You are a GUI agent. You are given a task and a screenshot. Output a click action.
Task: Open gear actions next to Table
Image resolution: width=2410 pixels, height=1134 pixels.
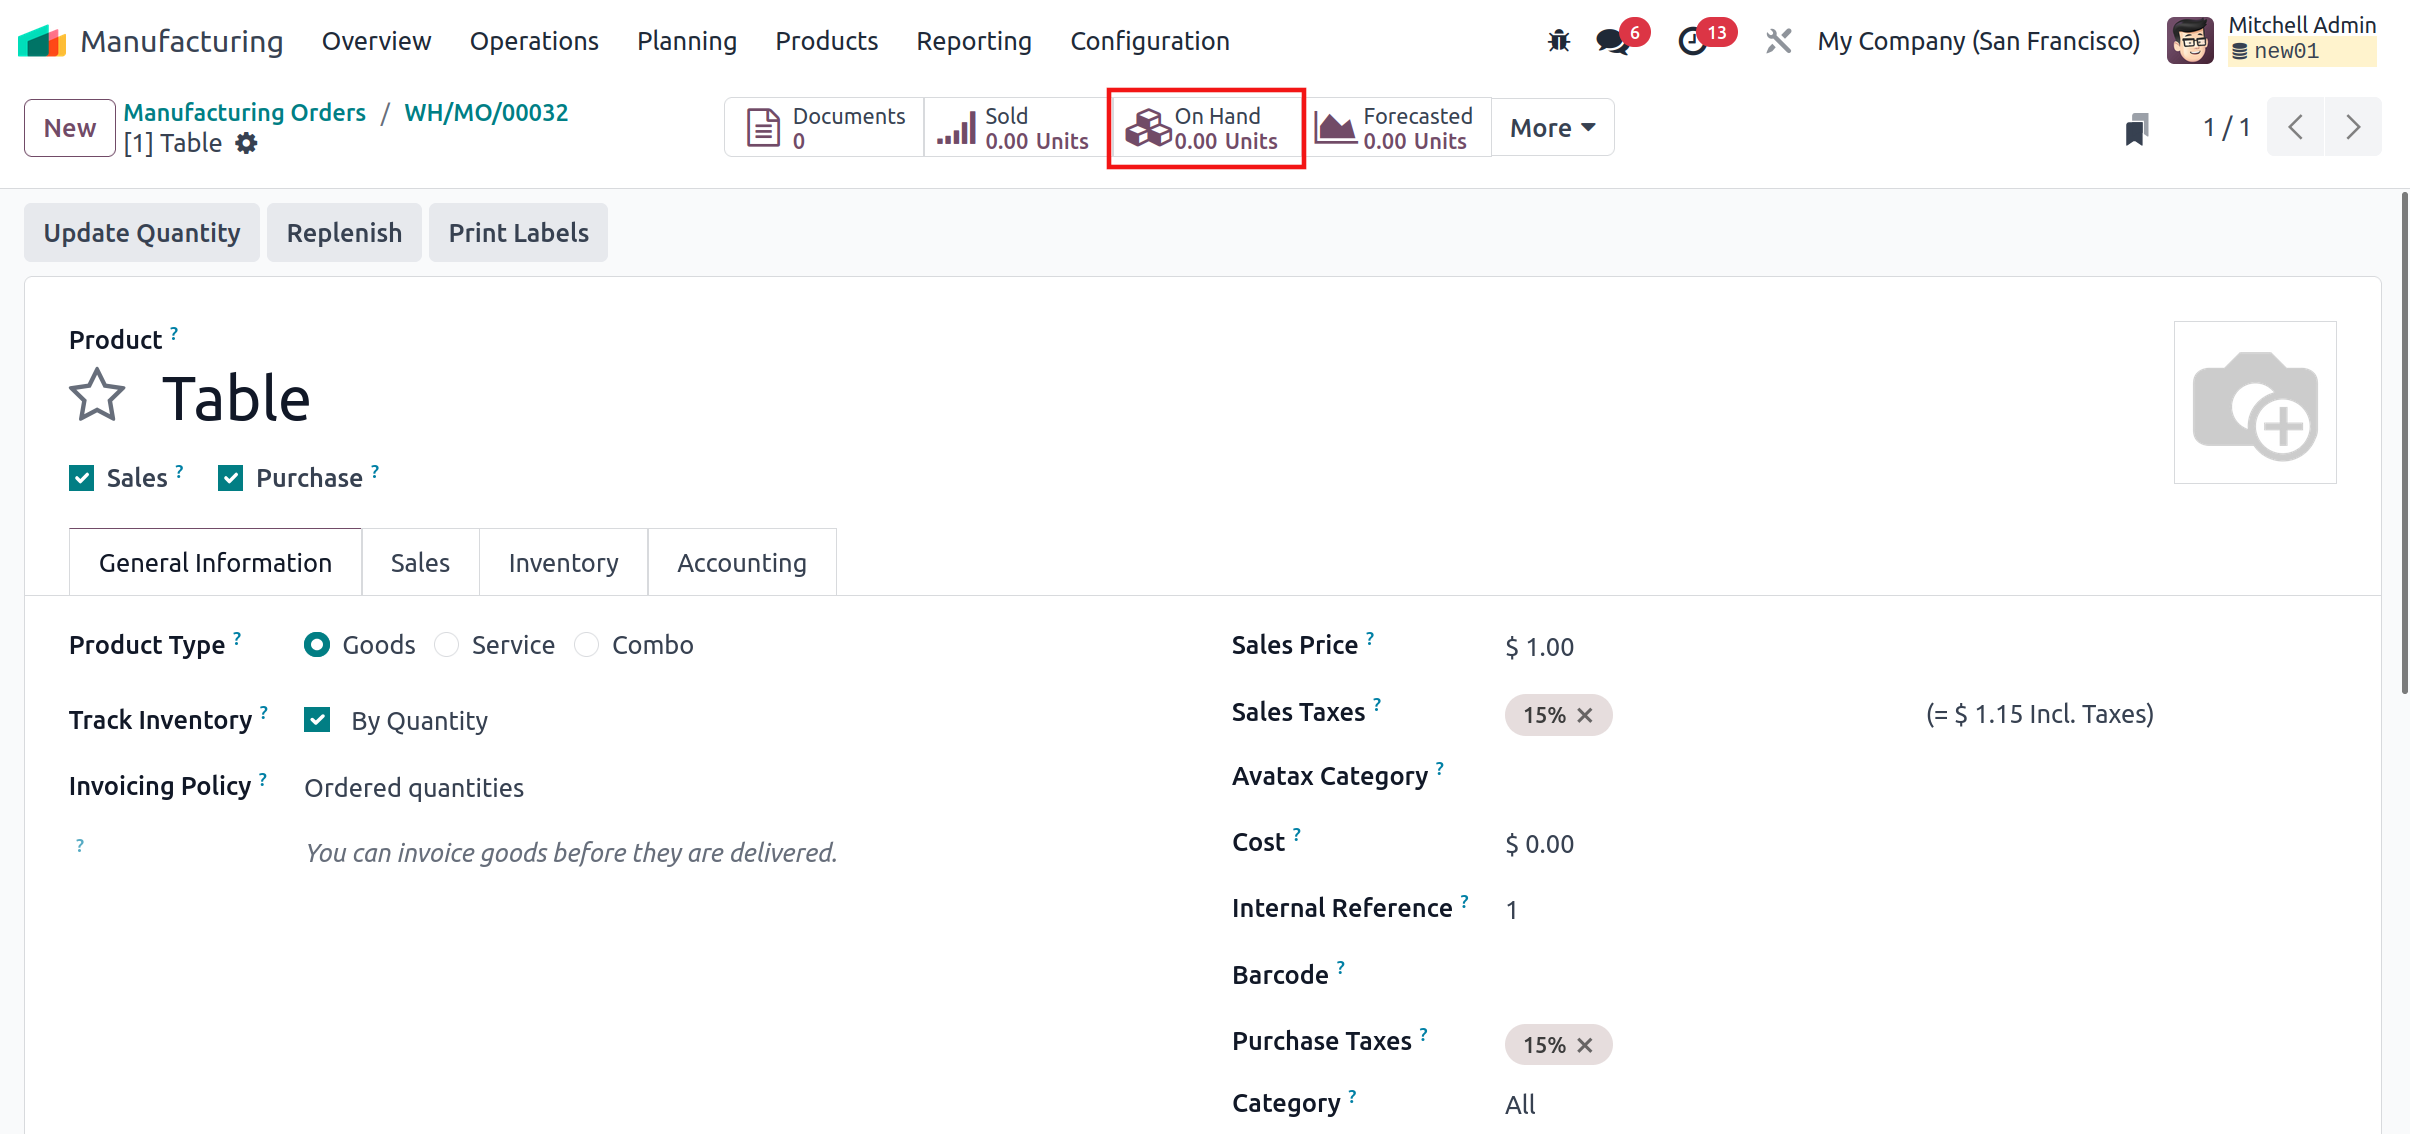pyautogui.click(x=246, y=144)
